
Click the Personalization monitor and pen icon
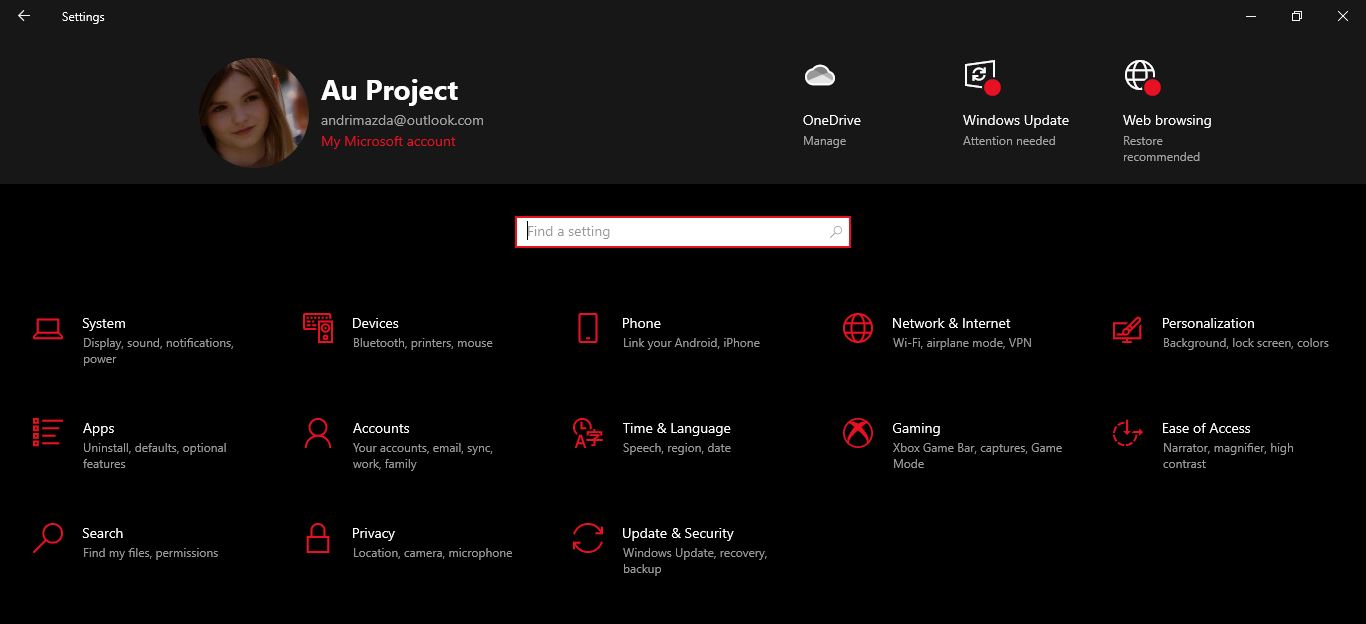tap(1128, 330)
